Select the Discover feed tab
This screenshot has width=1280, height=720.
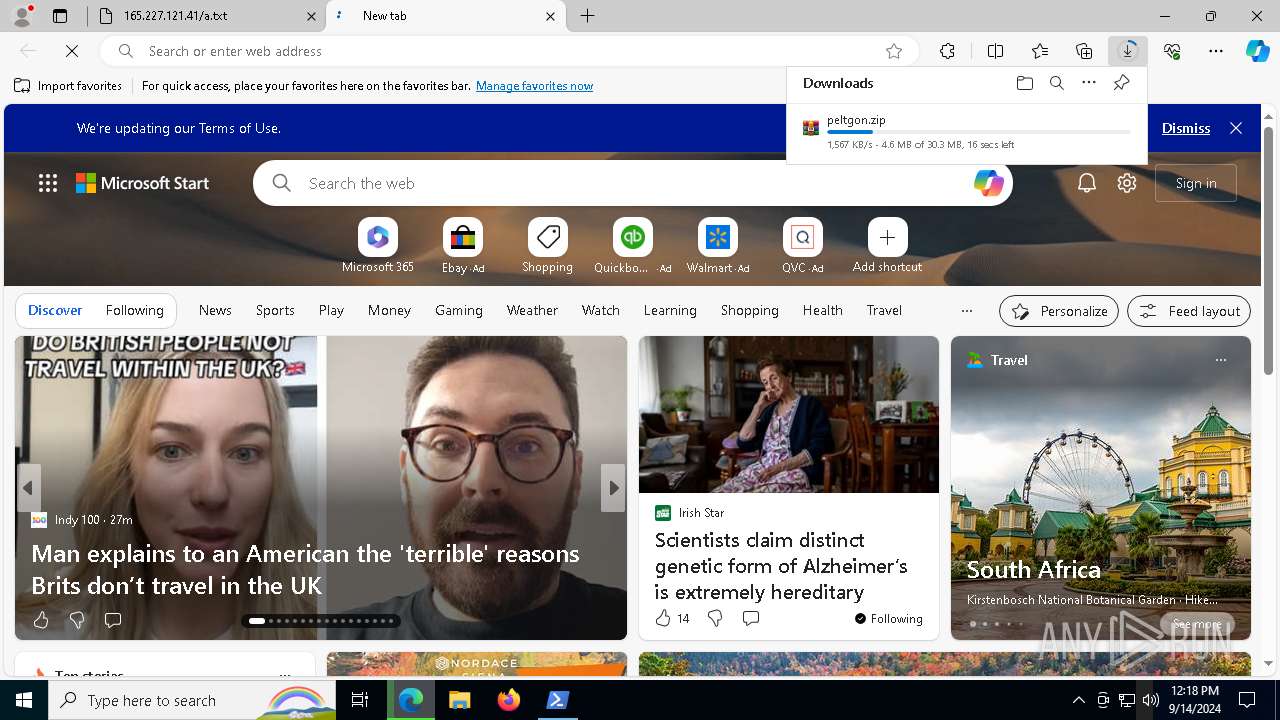55,310
